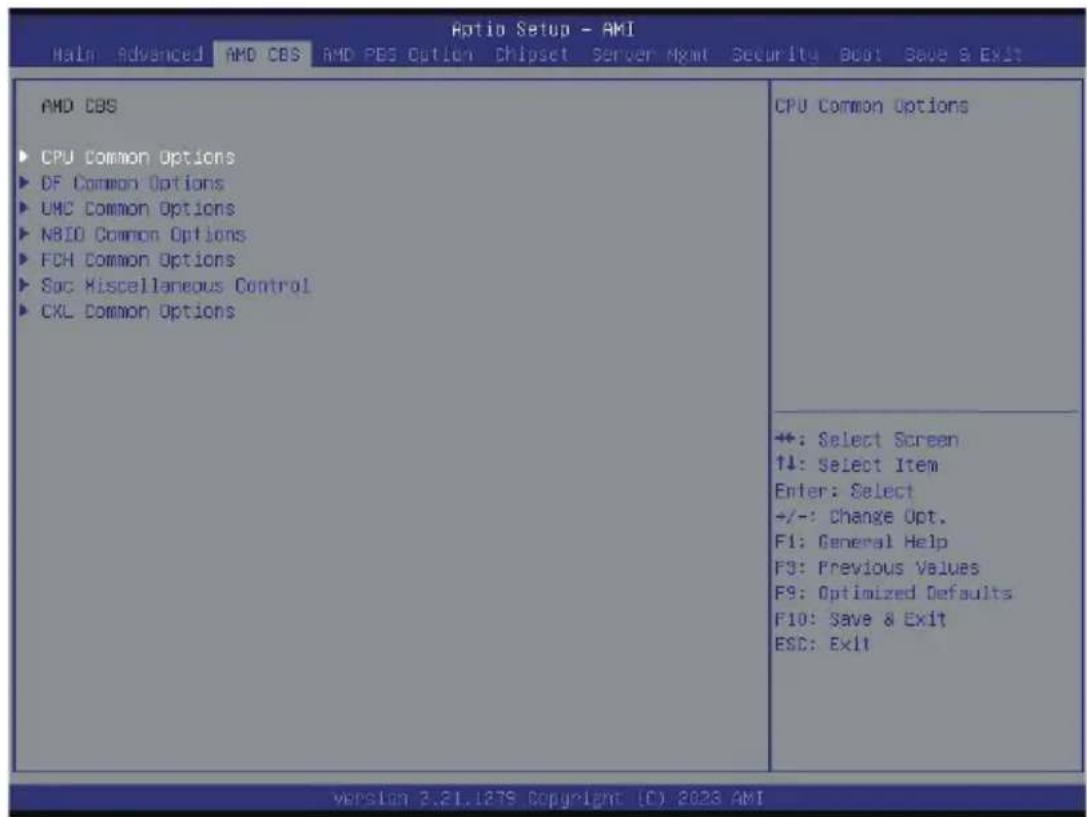
Task: Click arrow beside CPU Common Options
Action: click(x=24, y=157)
